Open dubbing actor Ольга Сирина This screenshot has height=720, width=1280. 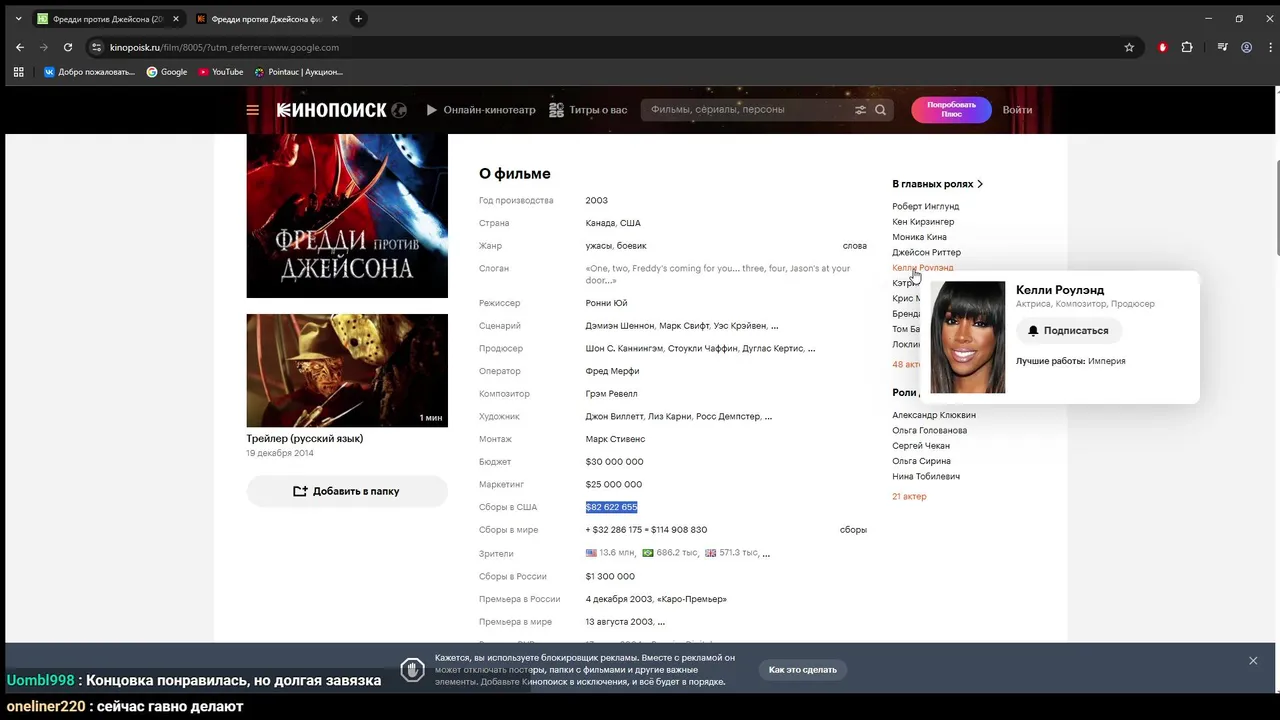pyautogui.click(x=921, y=461)
